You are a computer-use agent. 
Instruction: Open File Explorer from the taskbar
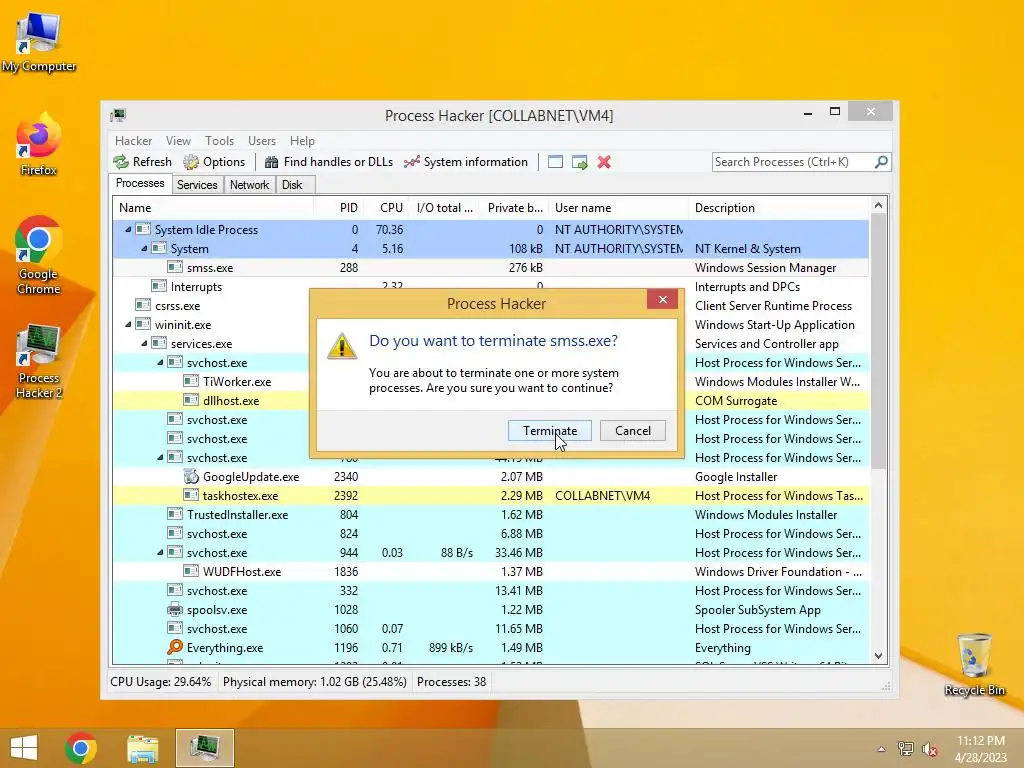142,748
